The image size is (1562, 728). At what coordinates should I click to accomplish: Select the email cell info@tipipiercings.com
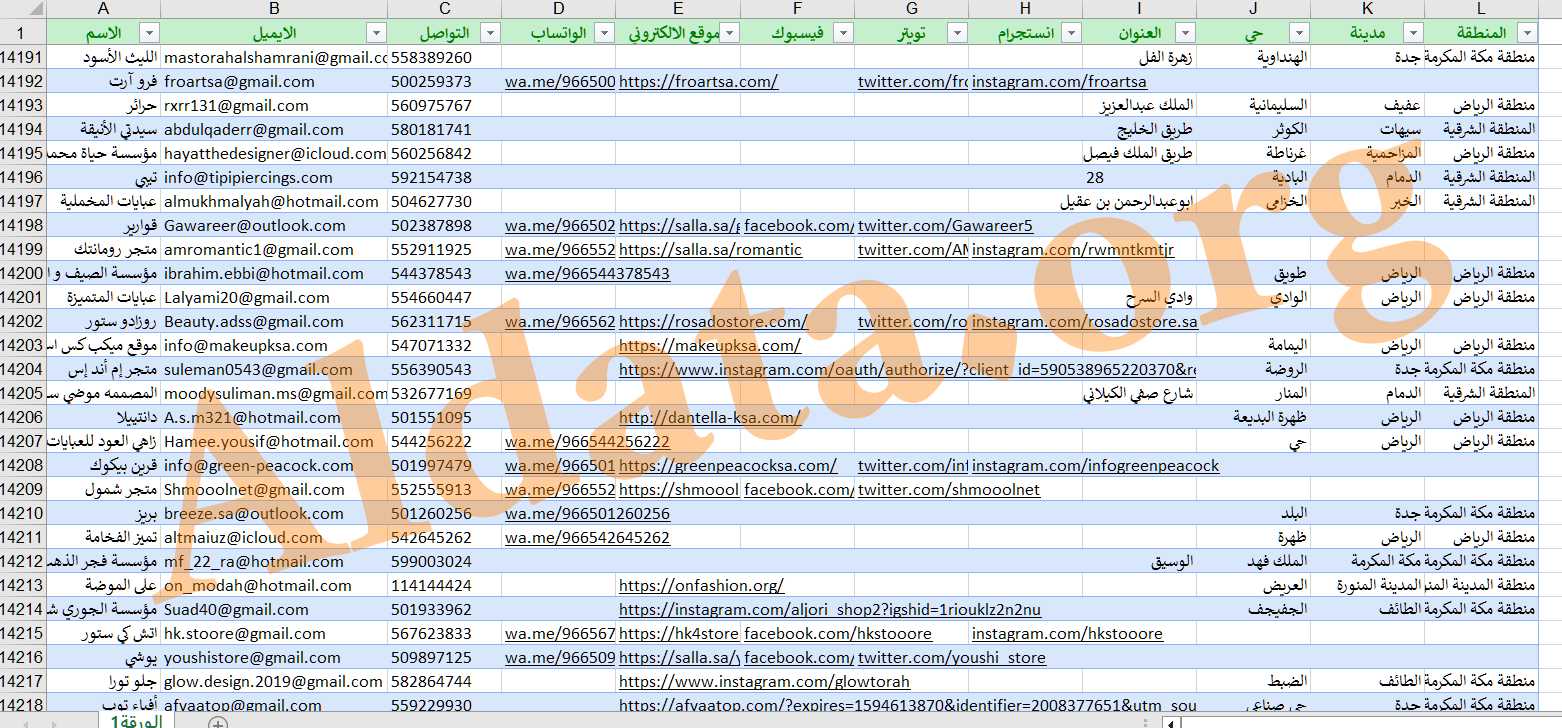point(275,177)
